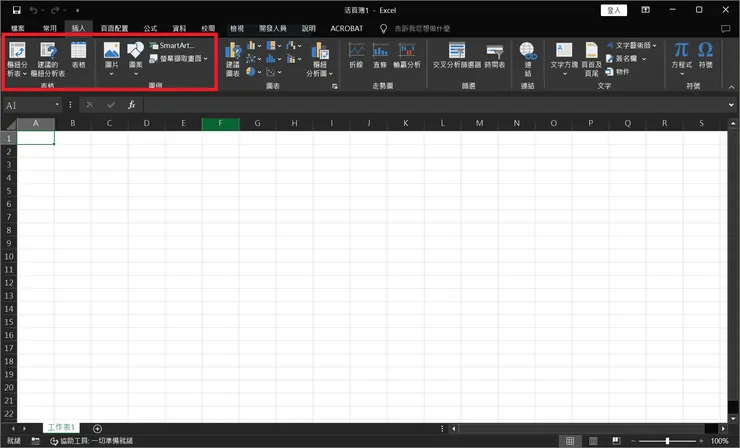Insert a PivotChart (樞紐分析圖)
Screen dimensions: 740x448
point(320,59)
